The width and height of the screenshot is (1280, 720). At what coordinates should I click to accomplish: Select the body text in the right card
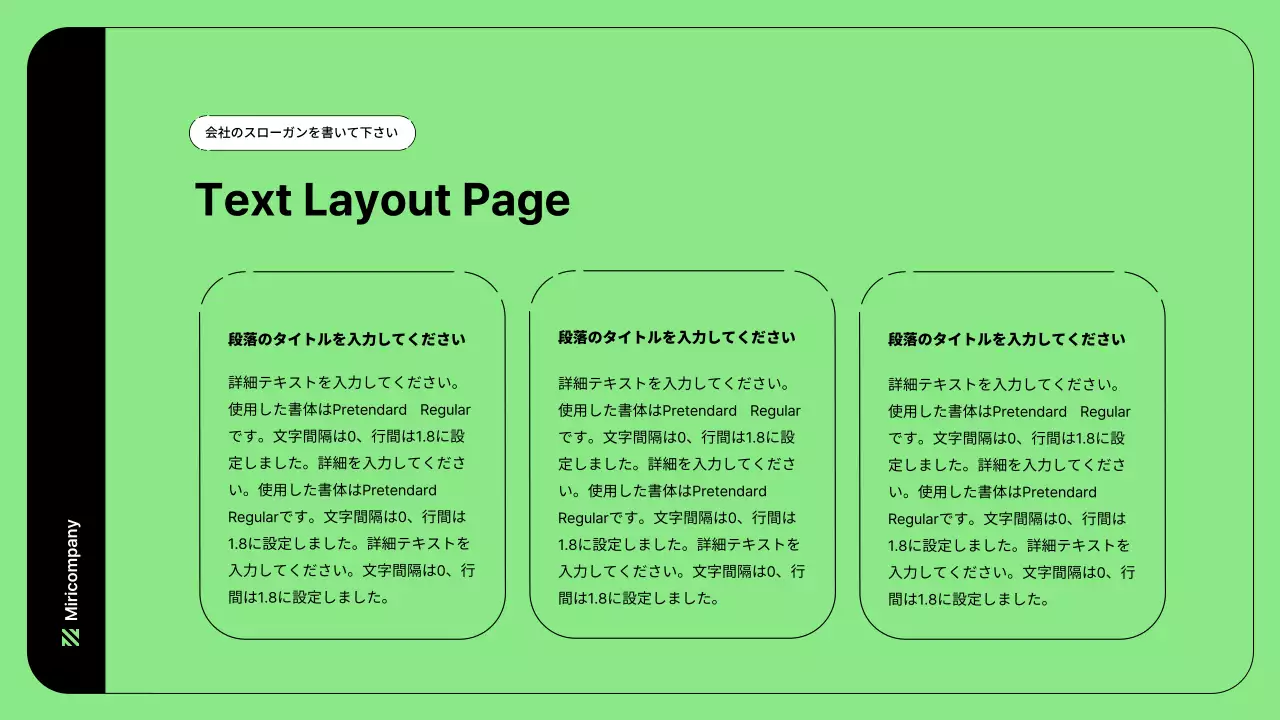[1010, 492]
